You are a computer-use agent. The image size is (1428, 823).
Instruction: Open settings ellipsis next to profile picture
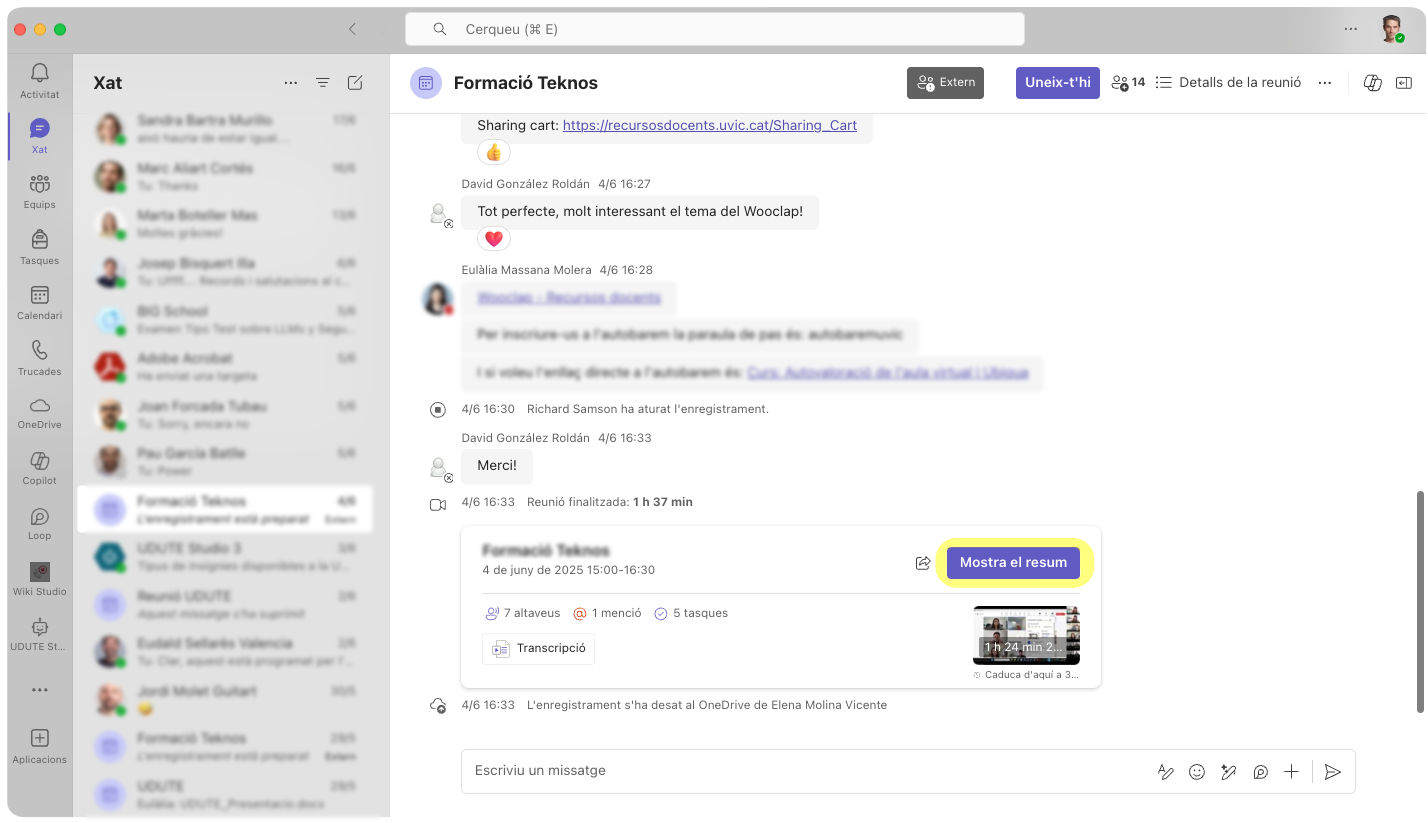click(1351, 29)
